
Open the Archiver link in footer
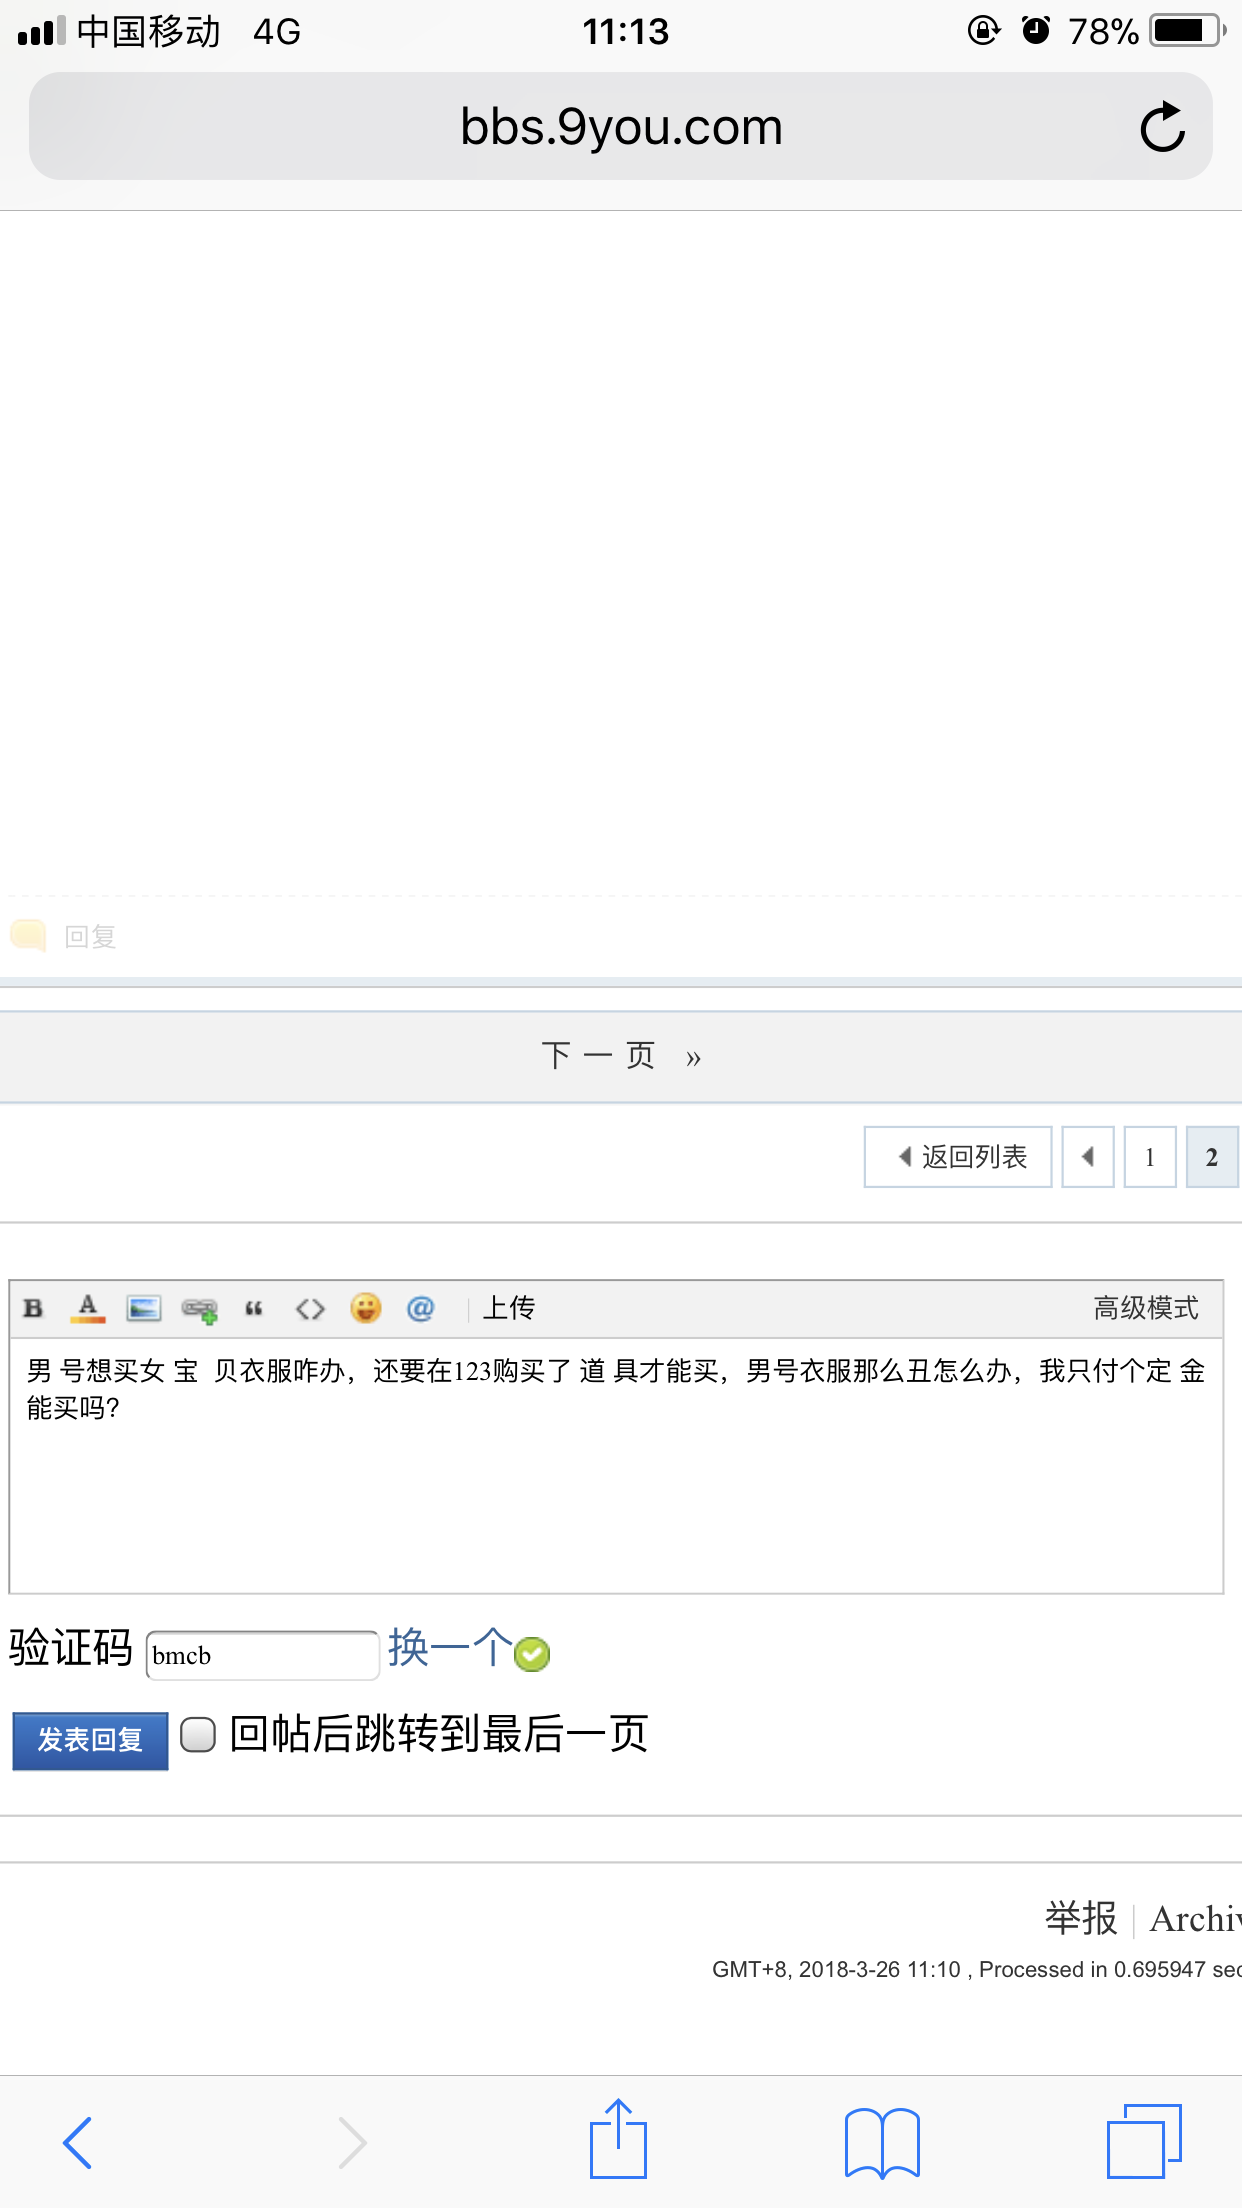tap(1196, 1918)
